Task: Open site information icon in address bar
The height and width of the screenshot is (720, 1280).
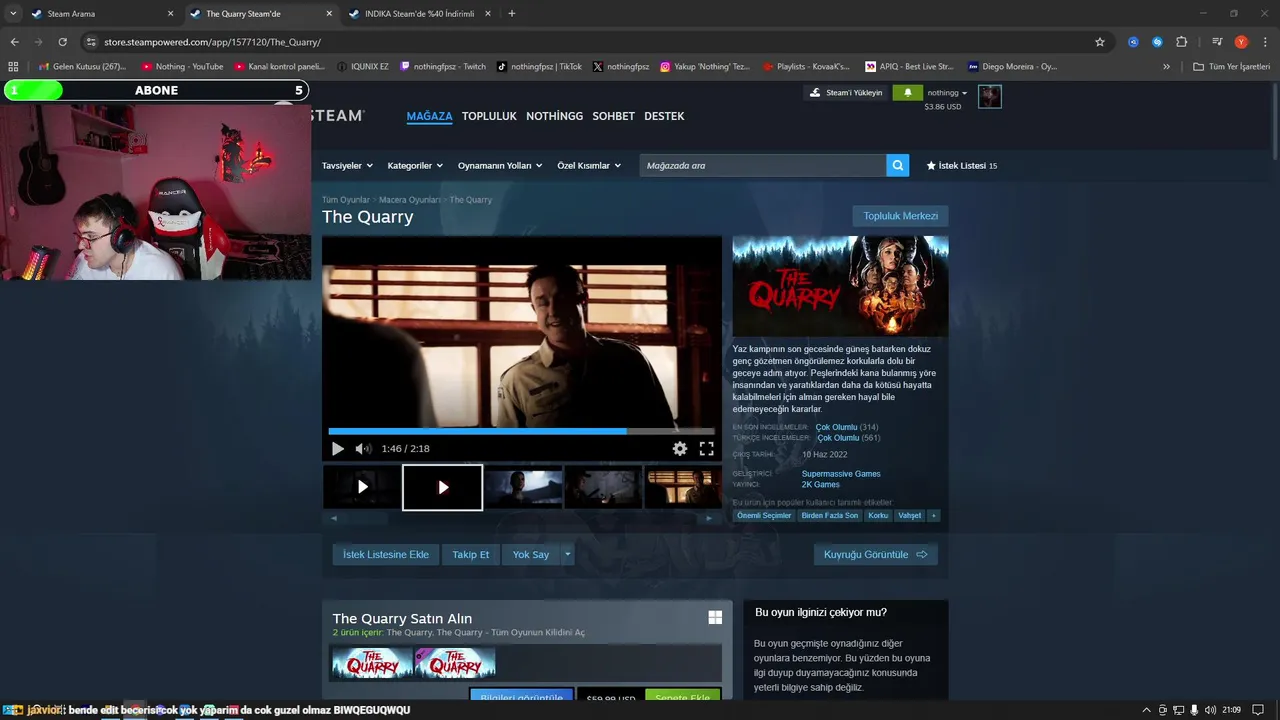Action: (x=91, y=42)
